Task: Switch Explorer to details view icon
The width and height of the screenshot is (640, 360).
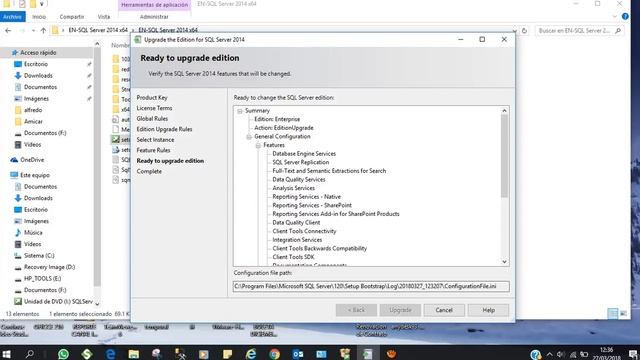Action: pyautogui.click(x=613, y=313)
